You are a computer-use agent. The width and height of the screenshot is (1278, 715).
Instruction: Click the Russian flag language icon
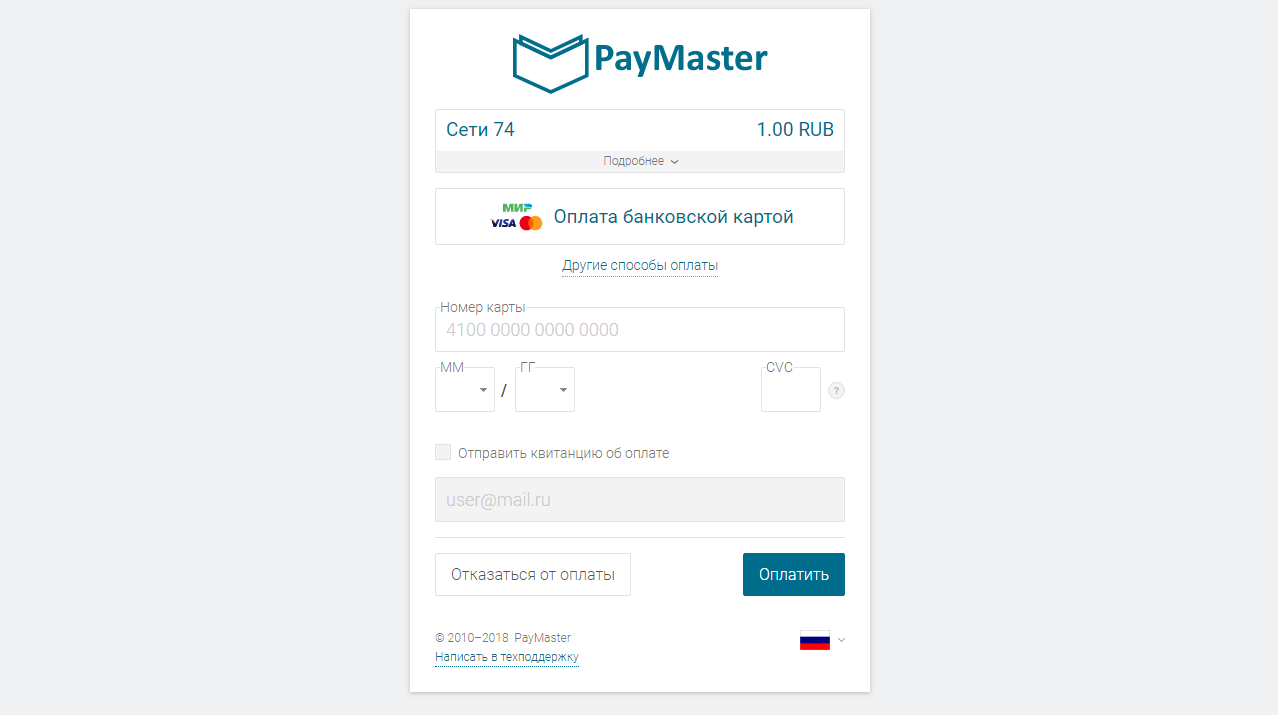[x=815, y=640]
